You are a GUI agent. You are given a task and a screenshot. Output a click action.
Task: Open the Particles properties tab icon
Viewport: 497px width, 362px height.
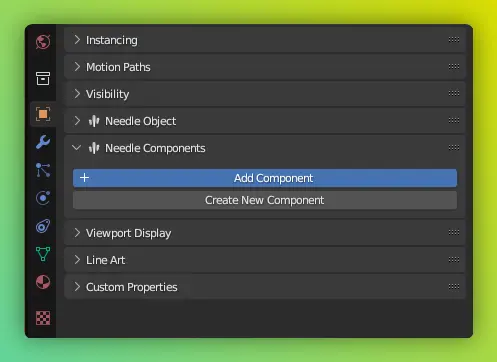coord(43,170)
